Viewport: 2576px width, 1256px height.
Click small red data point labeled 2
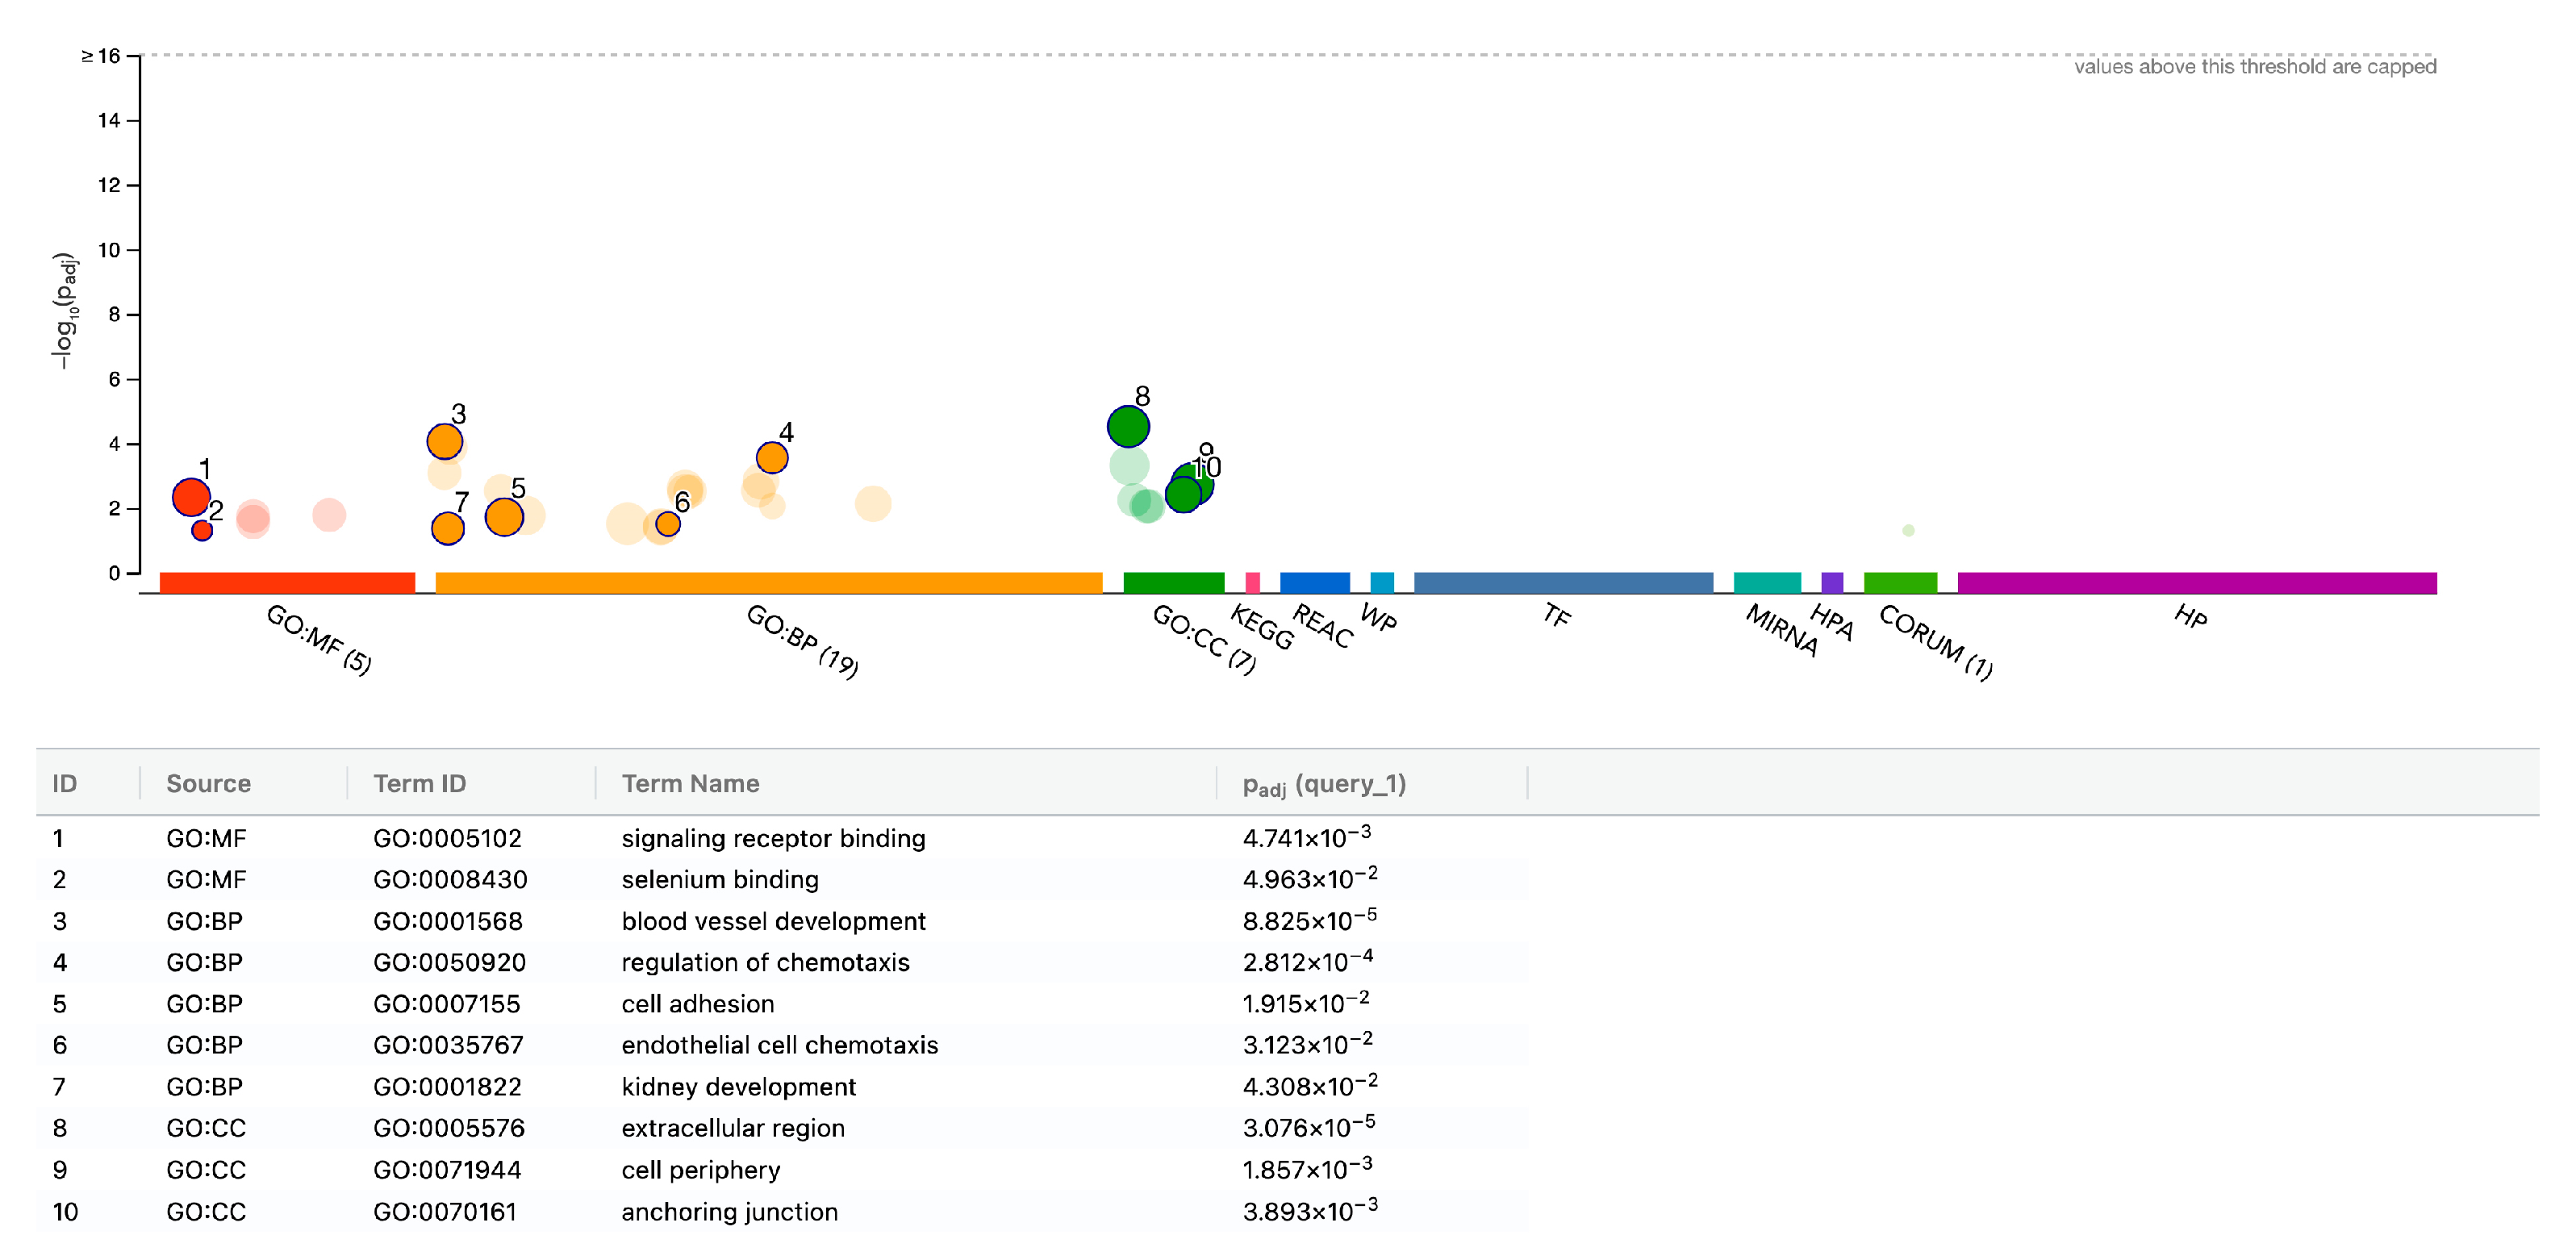tap(202, 531)
